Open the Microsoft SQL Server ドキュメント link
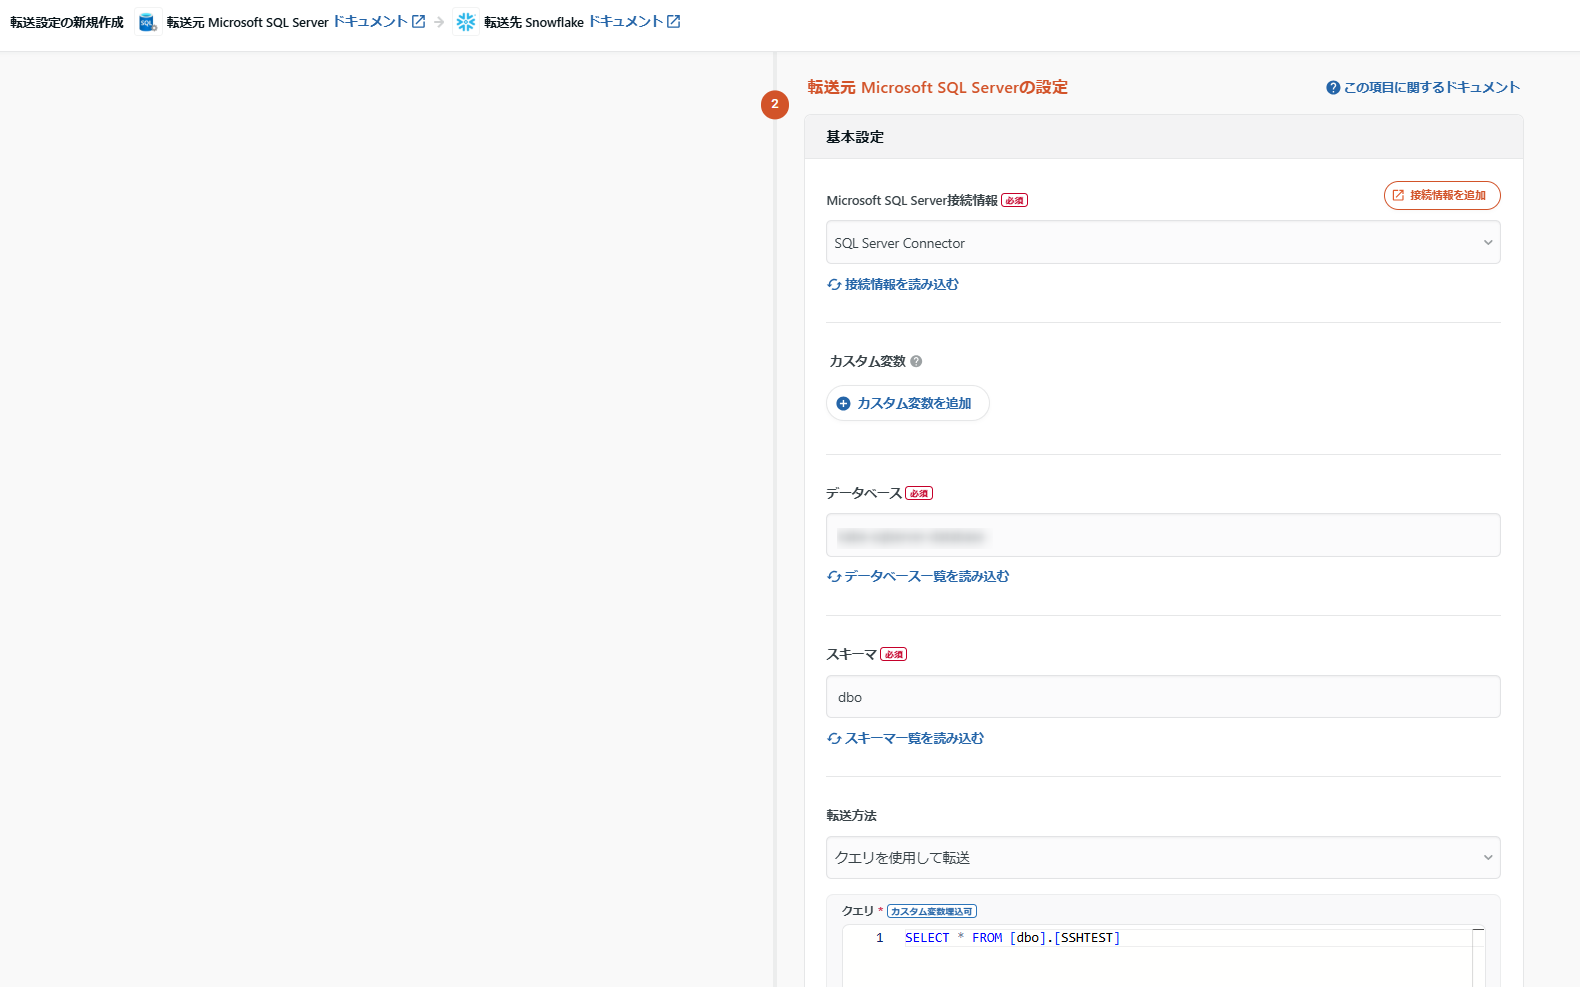The image size is (1580, 987). (379, 21)
